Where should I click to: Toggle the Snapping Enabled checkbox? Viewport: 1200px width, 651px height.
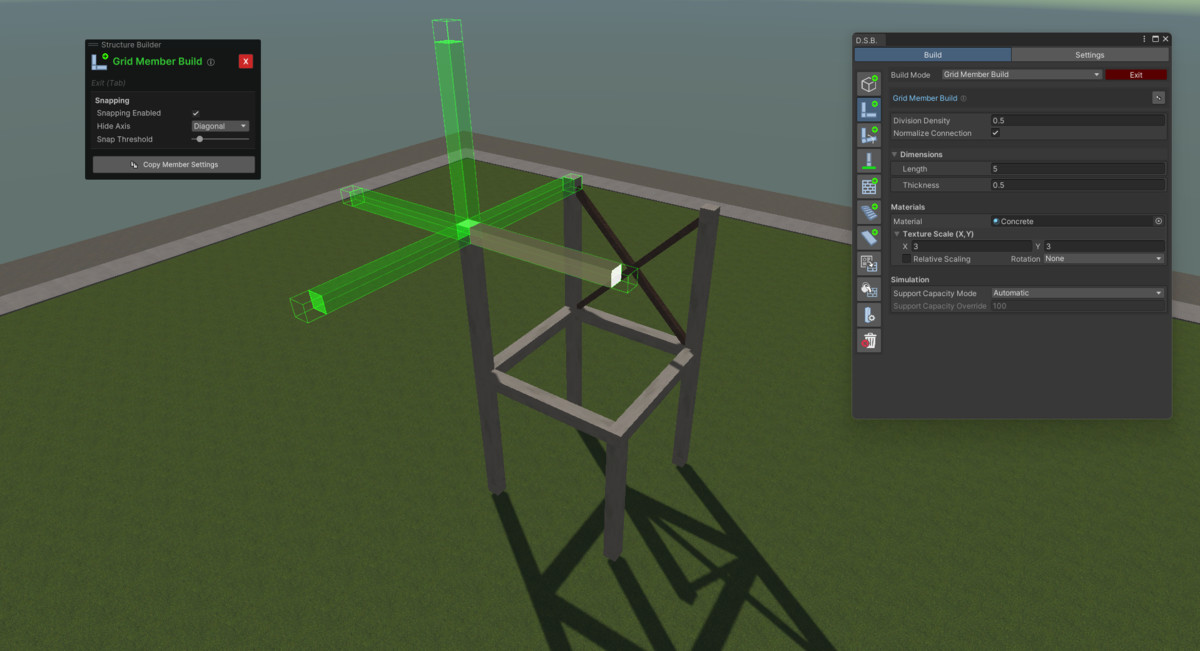click(x=195, y=113)
